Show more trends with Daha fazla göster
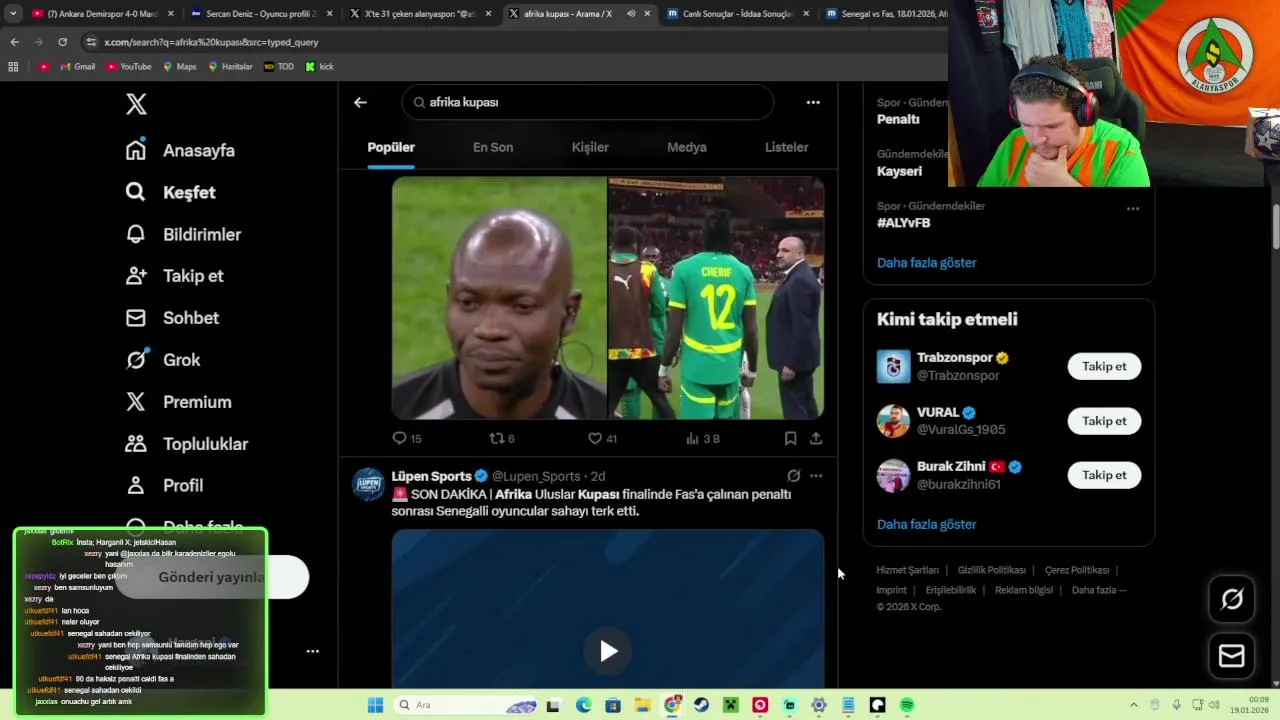Viewport: 1280px width, 720px height. [x=926, y=262]
